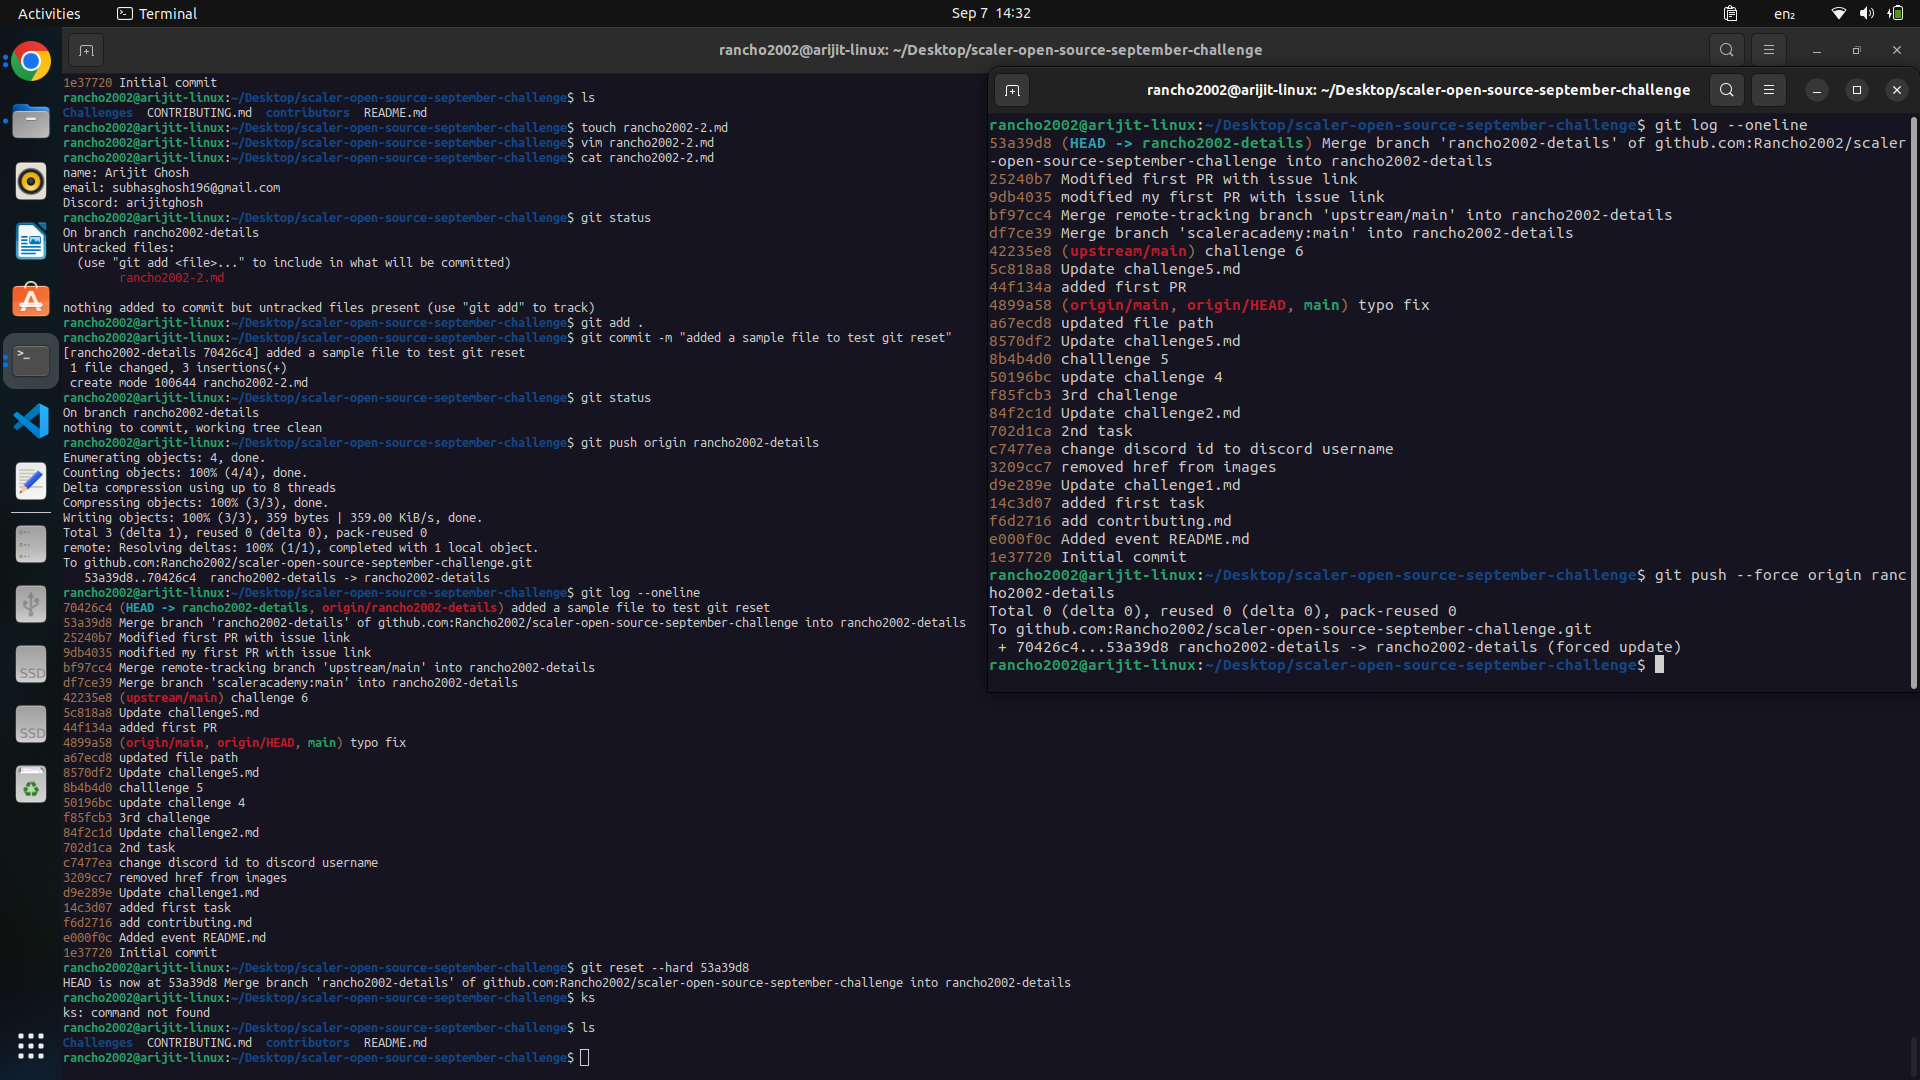Screen dimensions: 1920x1080
Task: Open search in front terminal window
Action: coord(1726,90)
